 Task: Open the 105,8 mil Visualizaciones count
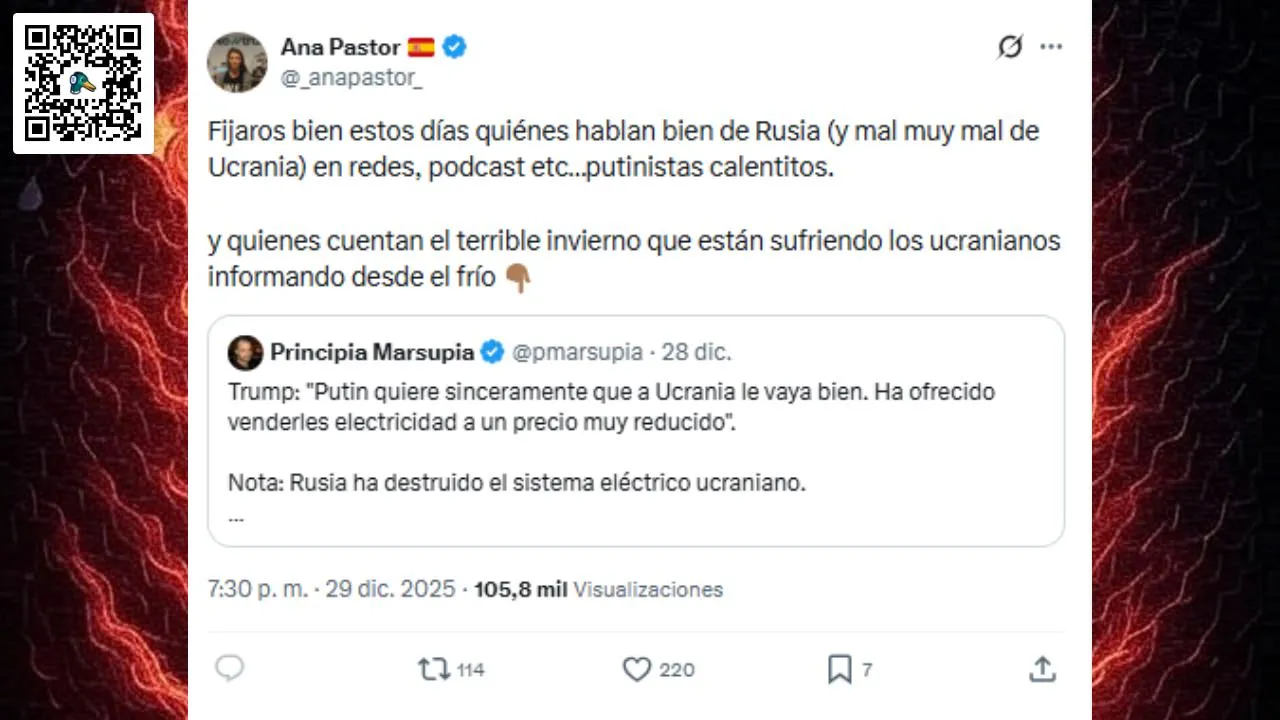598,589
